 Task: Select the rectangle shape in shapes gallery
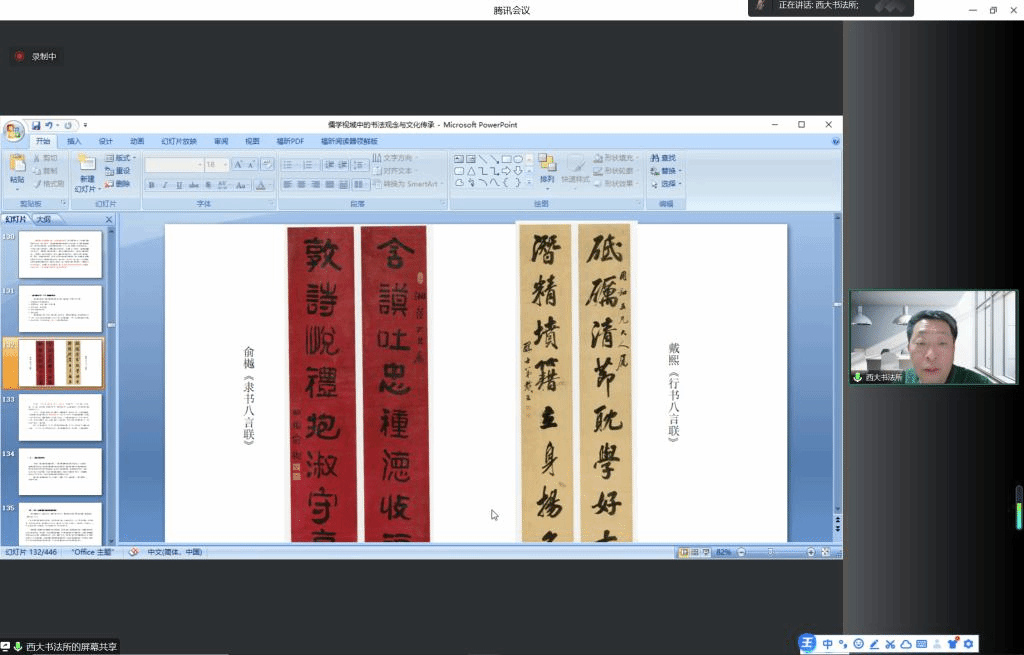point(506,159)
